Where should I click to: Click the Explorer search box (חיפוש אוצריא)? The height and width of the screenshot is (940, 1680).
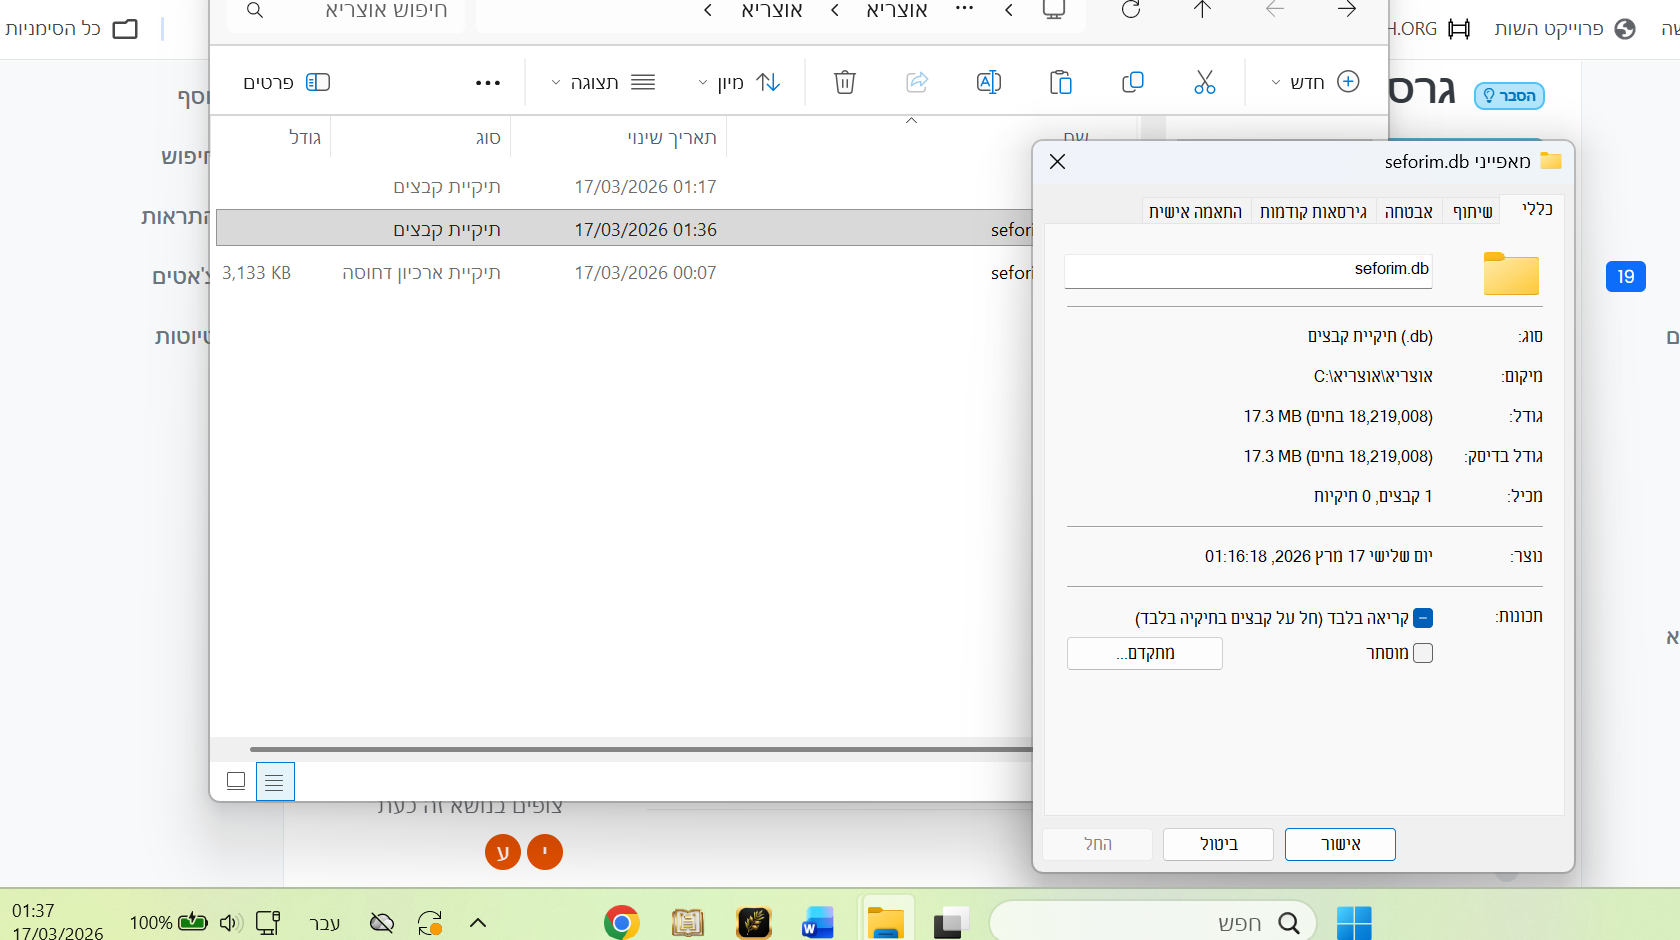pos(346,12)
